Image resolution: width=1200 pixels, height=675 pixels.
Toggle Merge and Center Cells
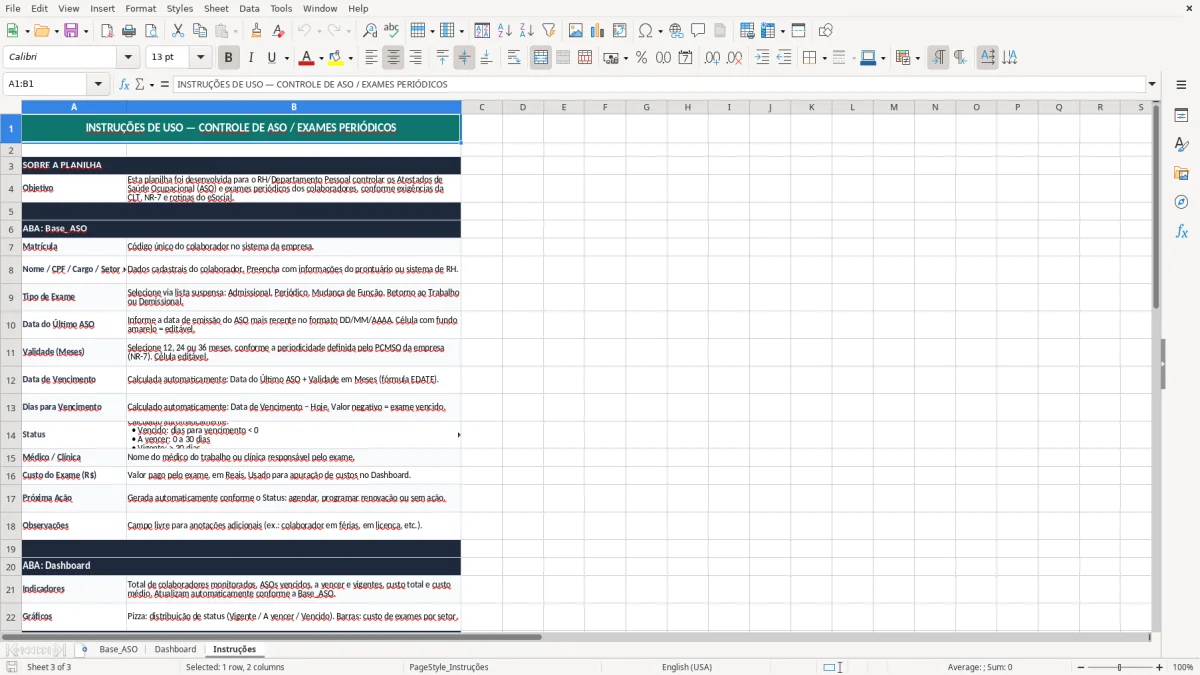(541, 58)
